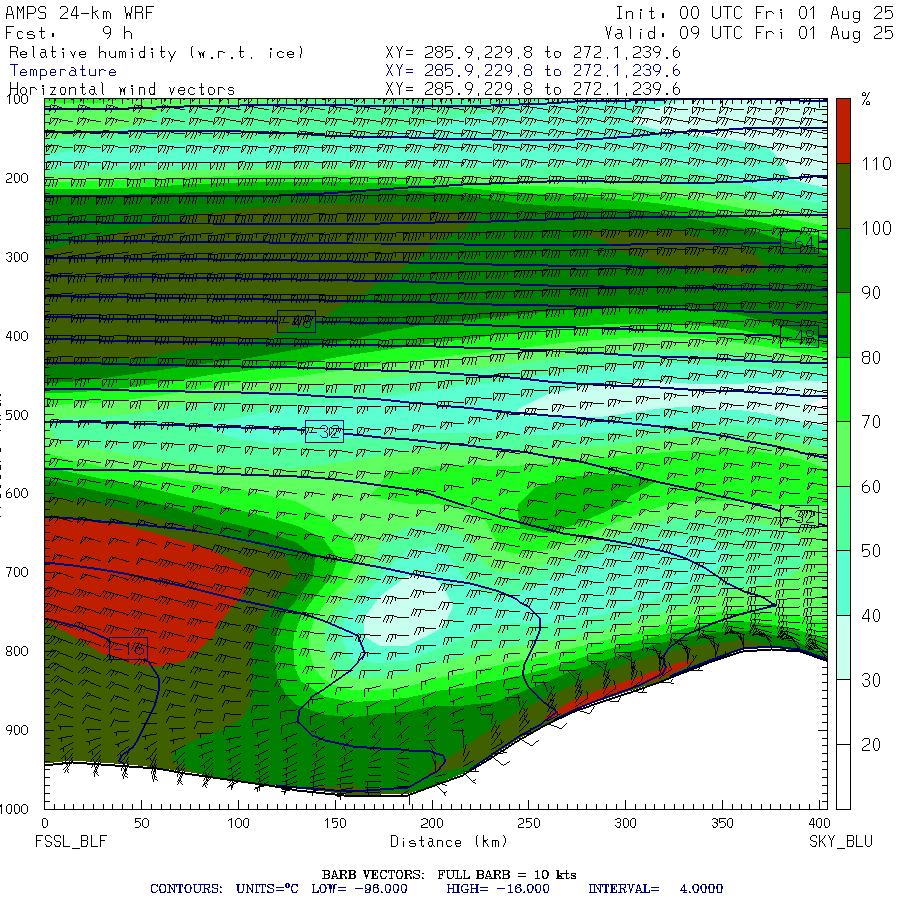The height and width of the screenshot is (900, 900).
Task: Click the '-32' contour label near 500 hPa
Action: 324,432
